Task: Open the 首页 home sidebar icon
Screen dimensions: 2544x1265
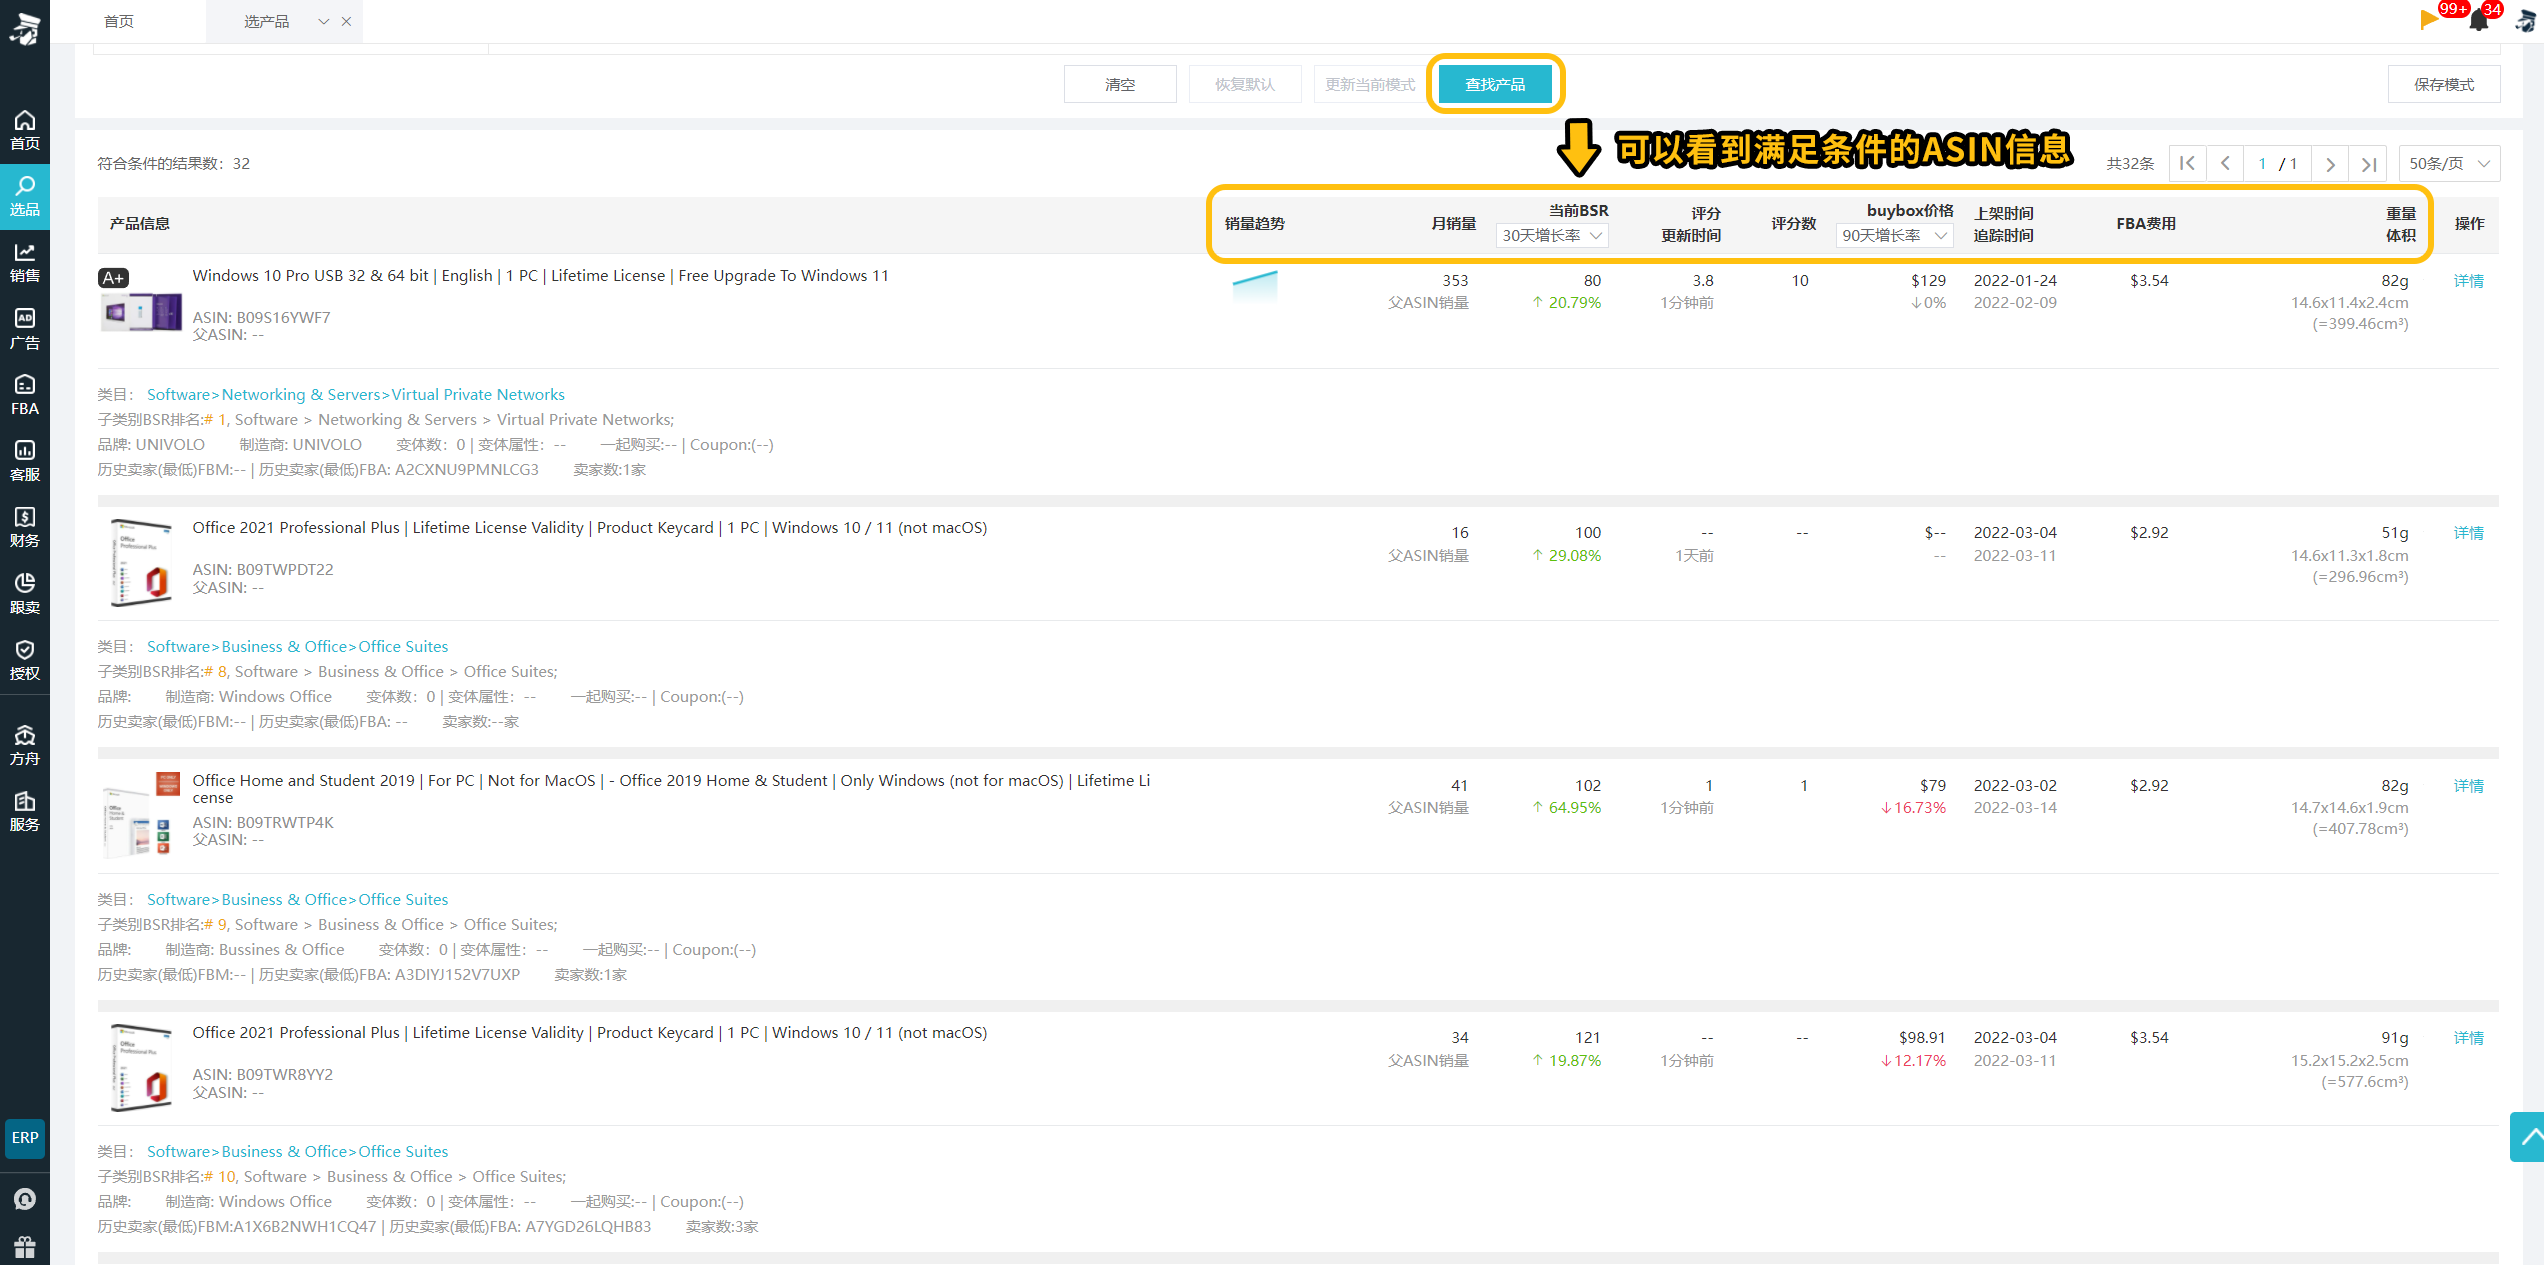Action: (x=24, y=130)
